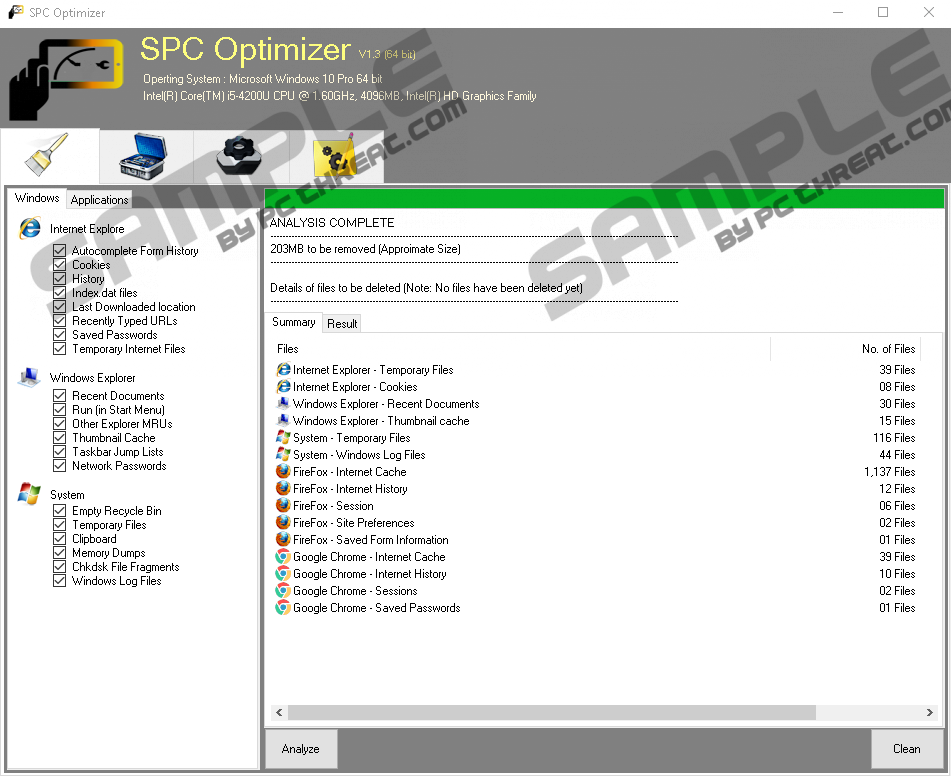
Task: Switch to the Windows tab
Action: 37,198
